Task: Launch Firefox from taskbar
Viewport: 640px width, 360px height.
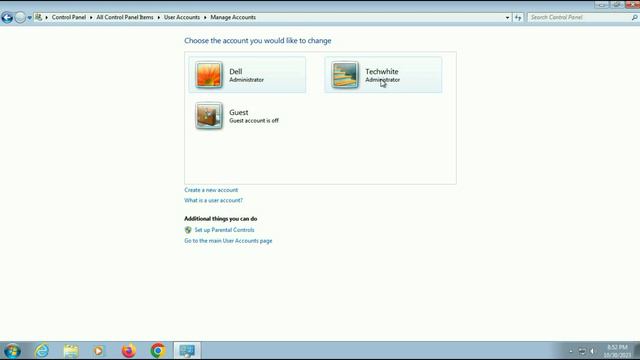Action: pos(129,351)
